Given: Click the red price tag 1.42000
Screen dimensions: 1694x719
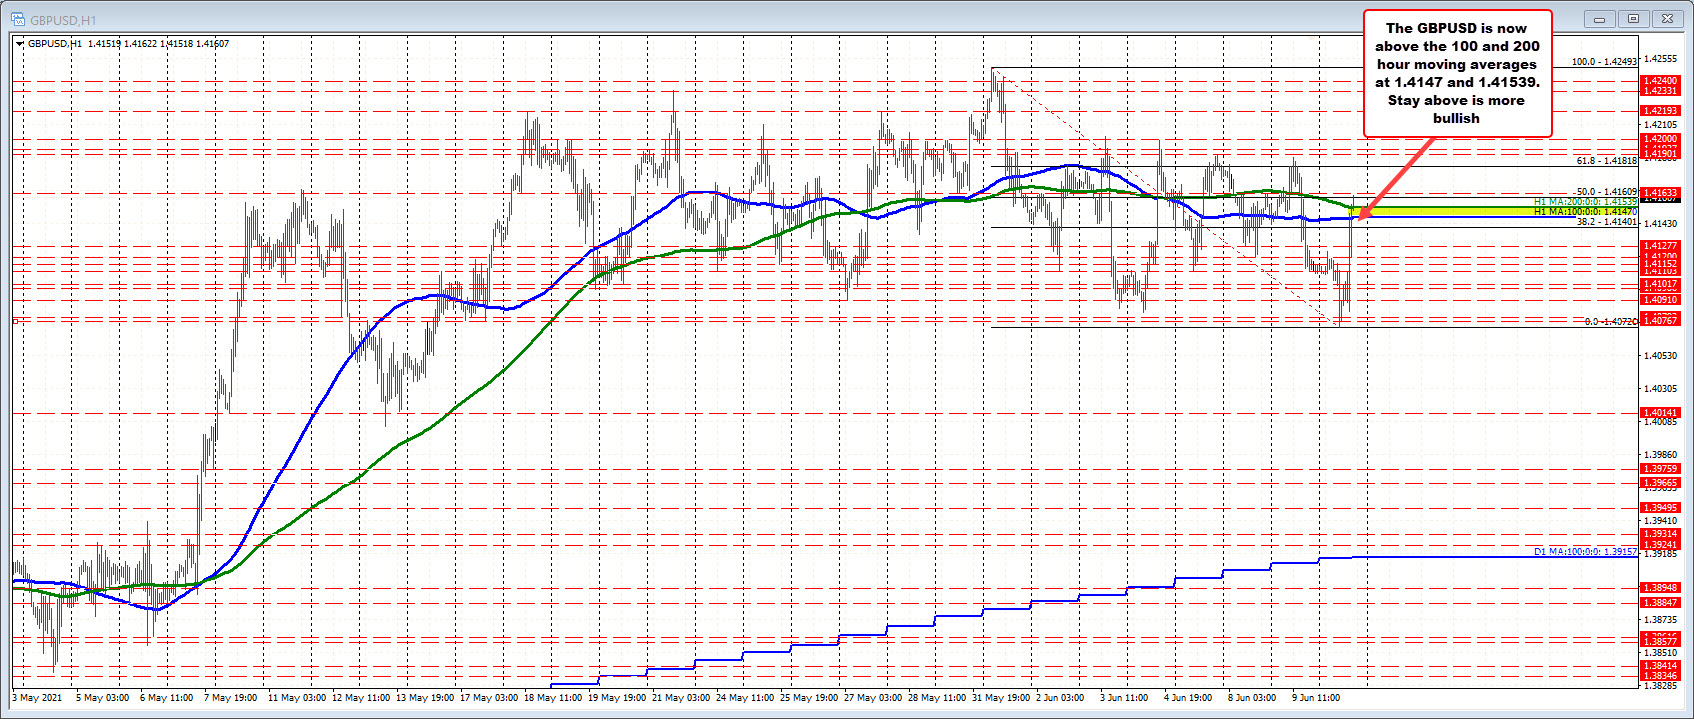Looking at the screenshot, I should pyautogui.click(x=1661, y=139).
